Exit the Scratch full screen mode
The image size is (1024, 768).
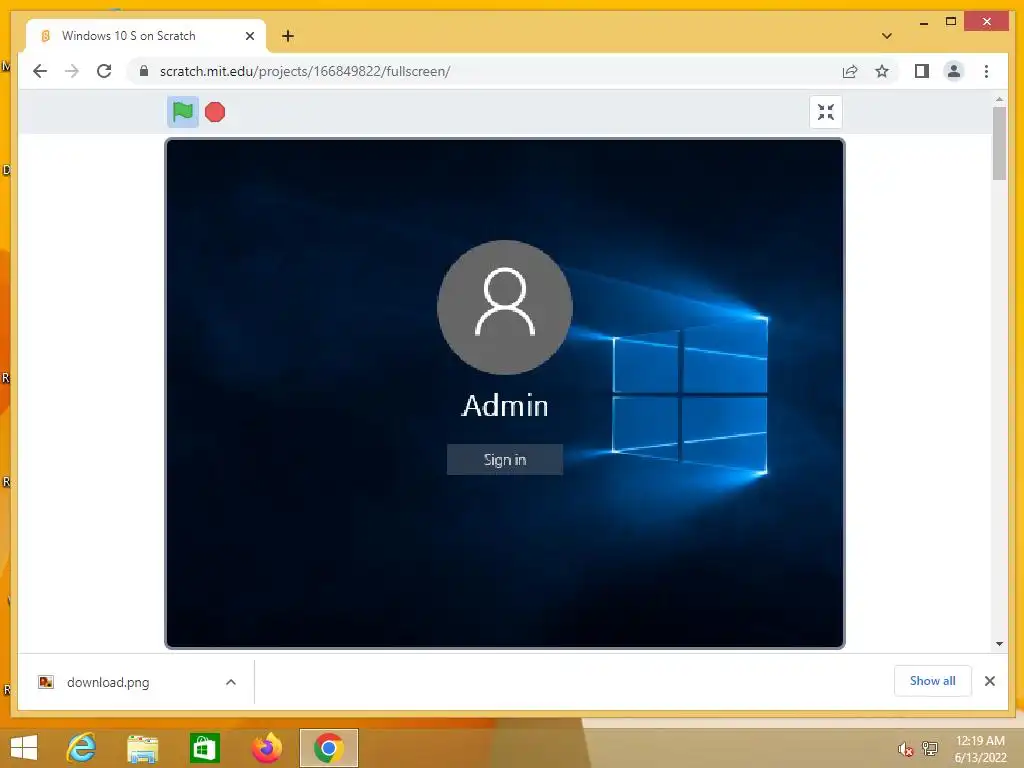click(825, 112)
